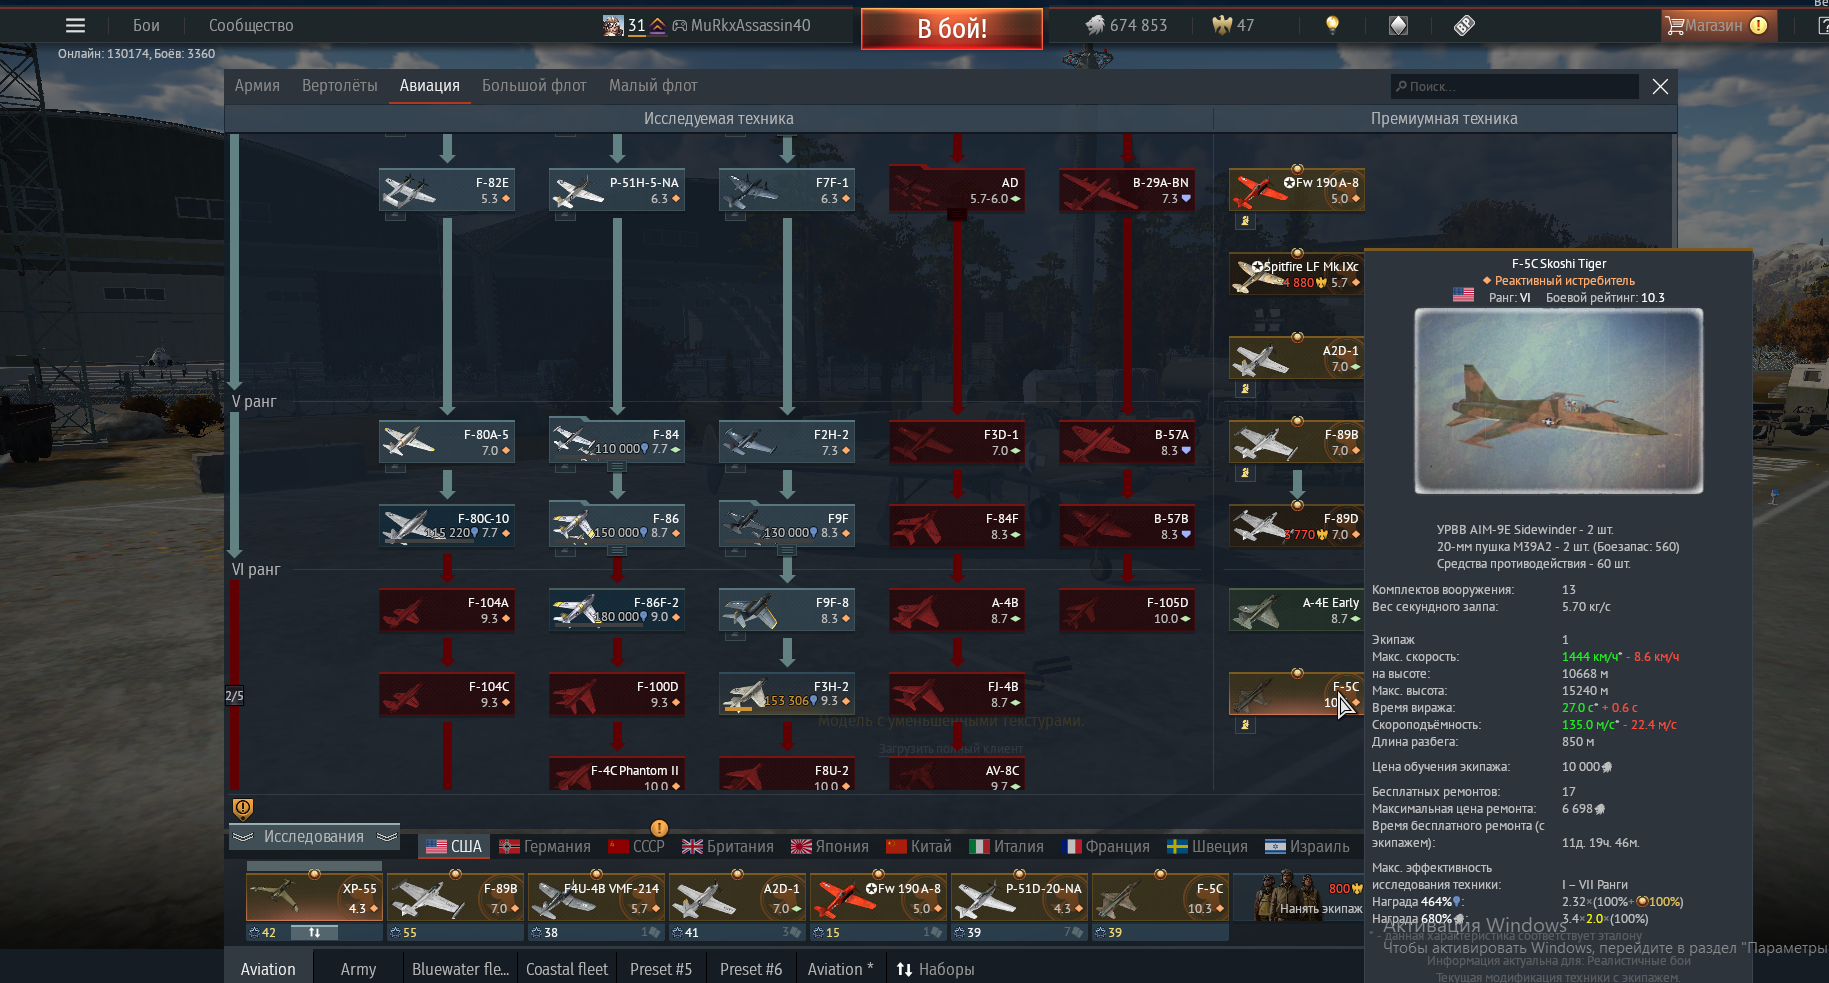Select the F4U-4B VMF-214 crew slot
1829x983 pixels.
click(x=596, y=897)
